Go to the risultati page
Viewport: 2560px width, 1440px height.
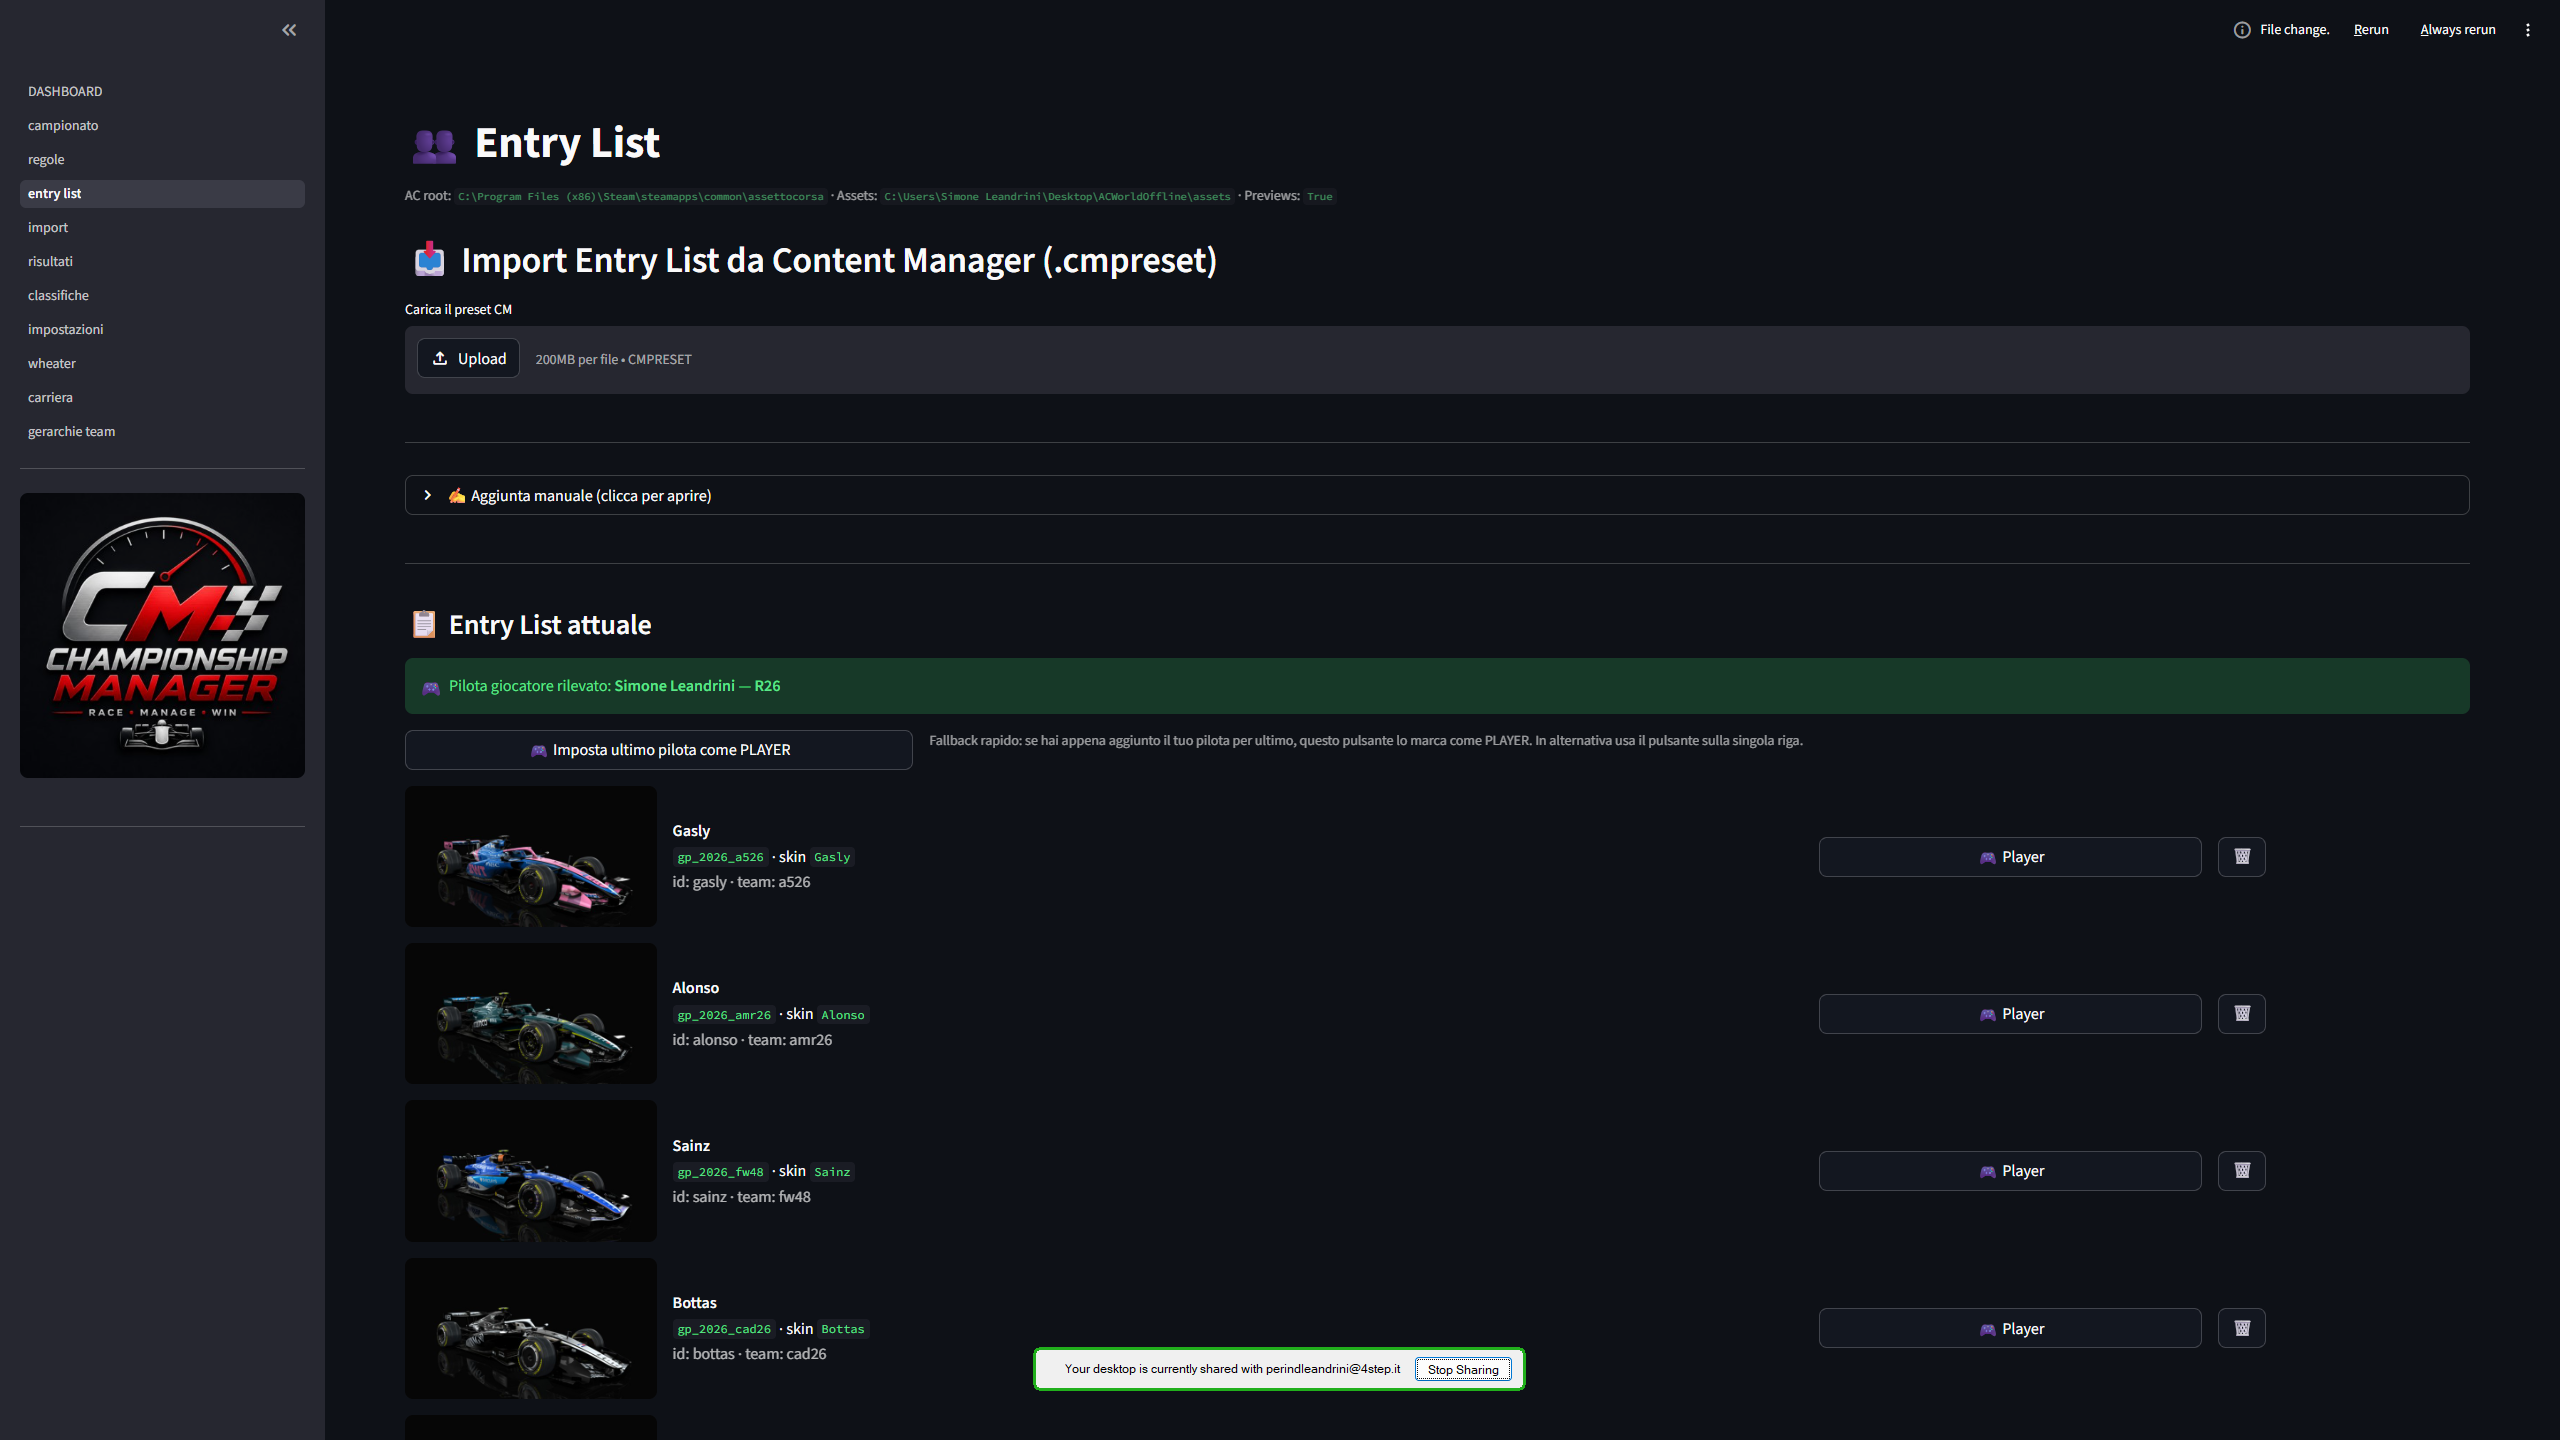click(162, 261)
